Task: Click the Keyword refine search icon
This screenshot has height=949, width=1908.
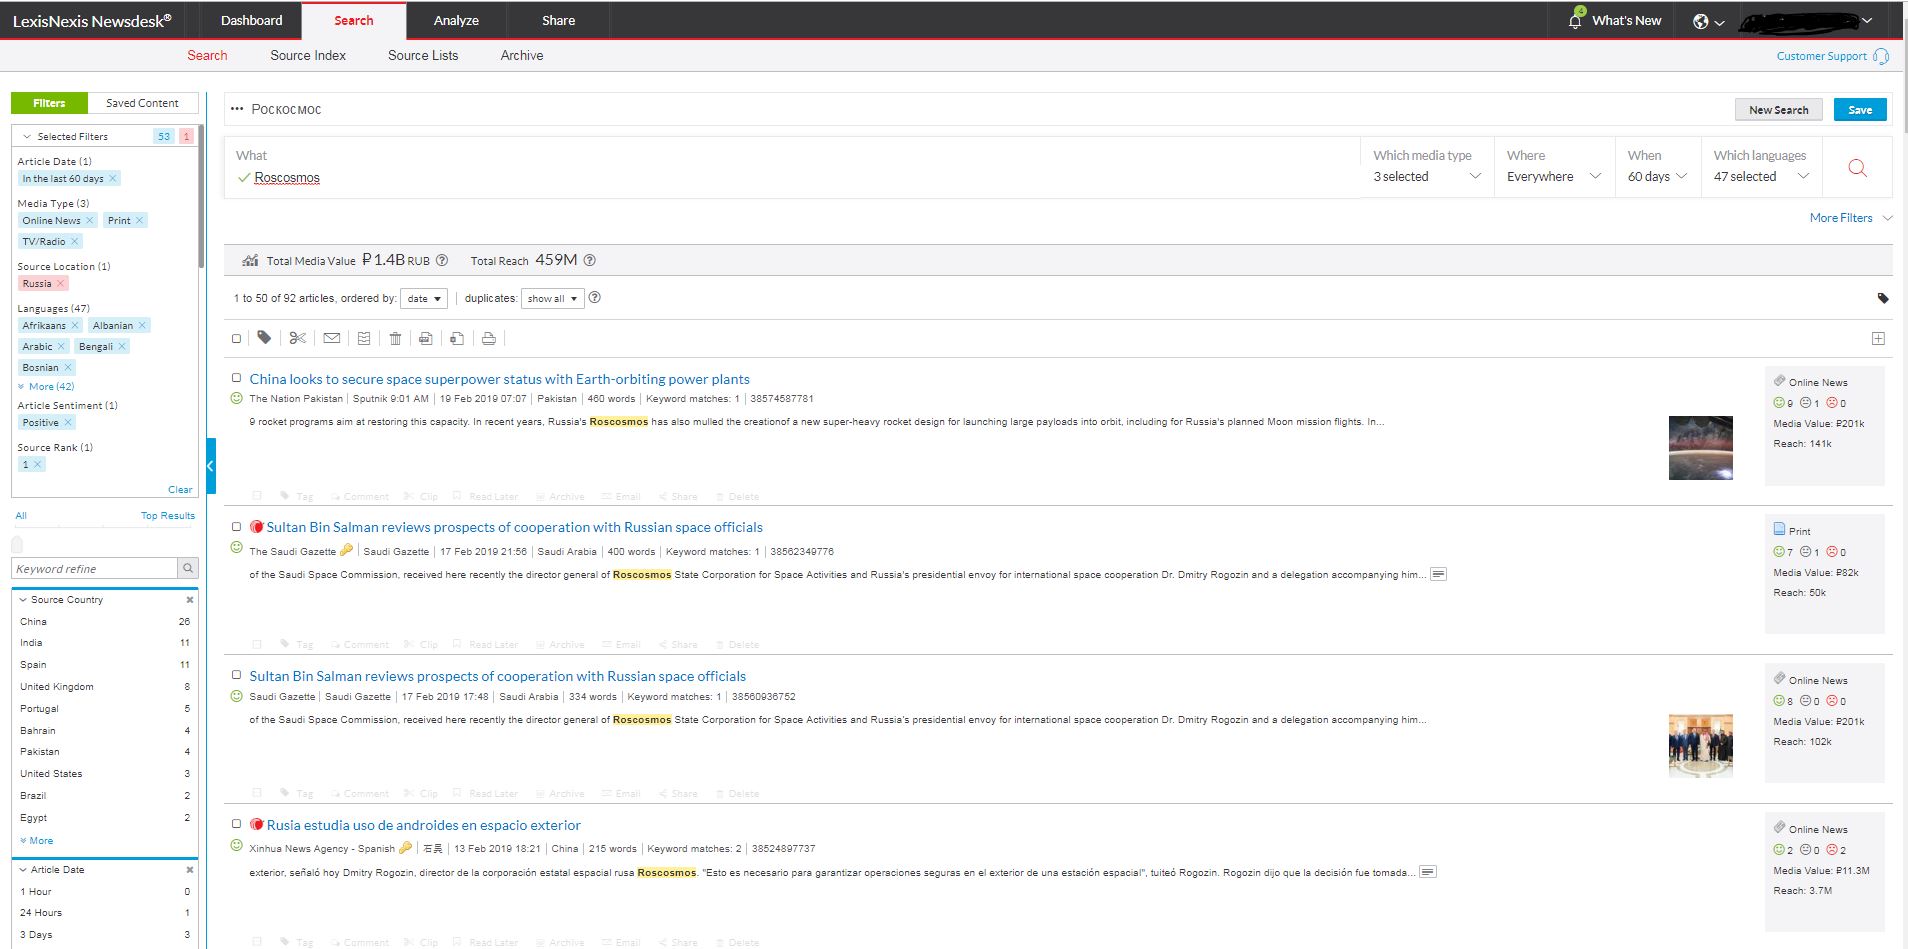Action: [188, 569]
